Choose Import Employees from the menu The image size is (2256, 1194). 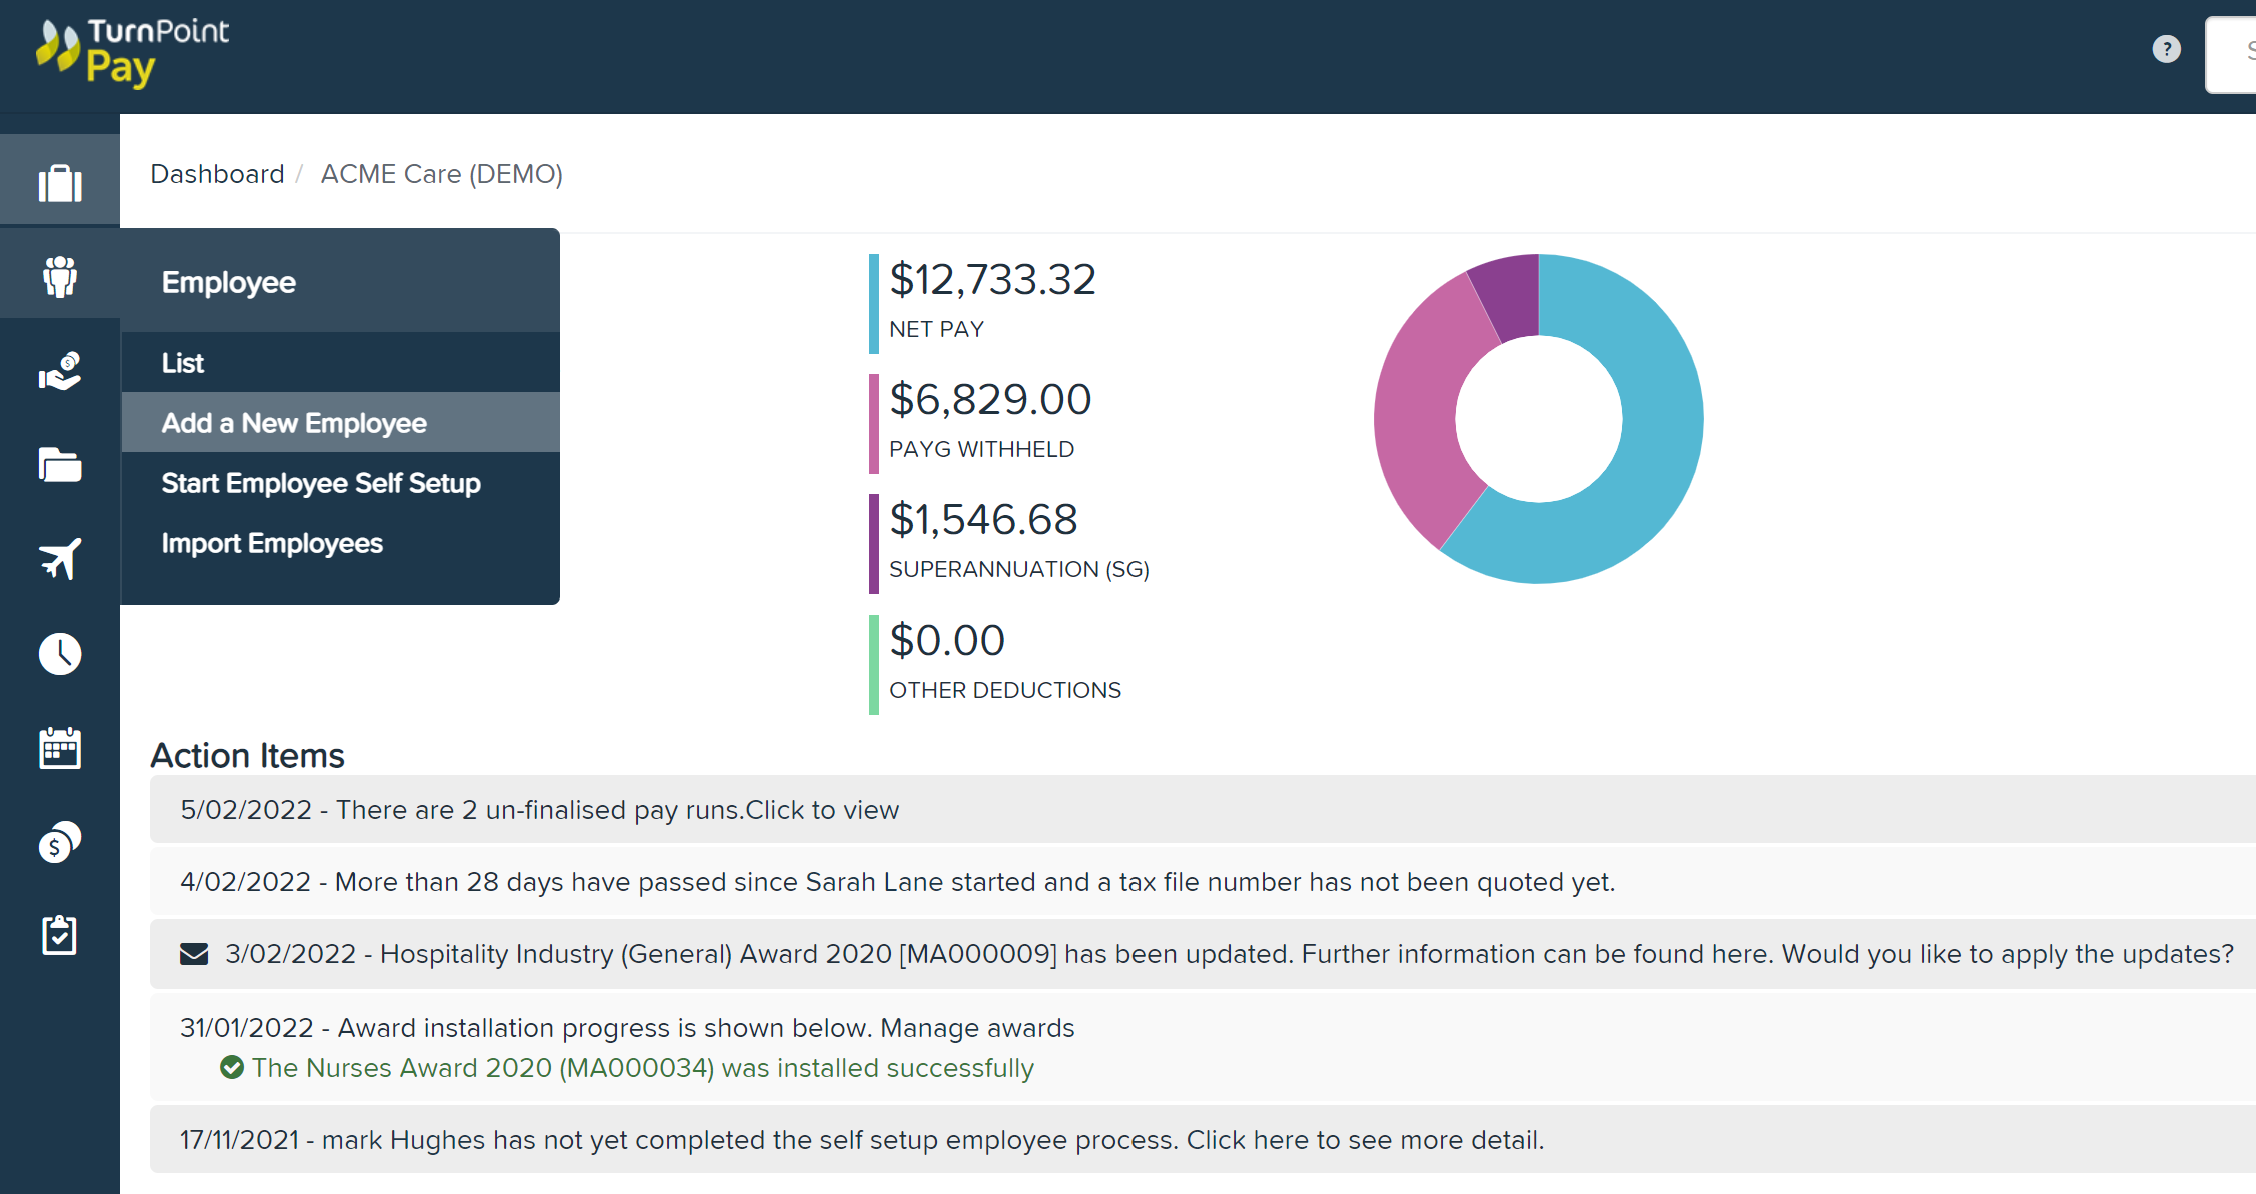tap(272, 543)
